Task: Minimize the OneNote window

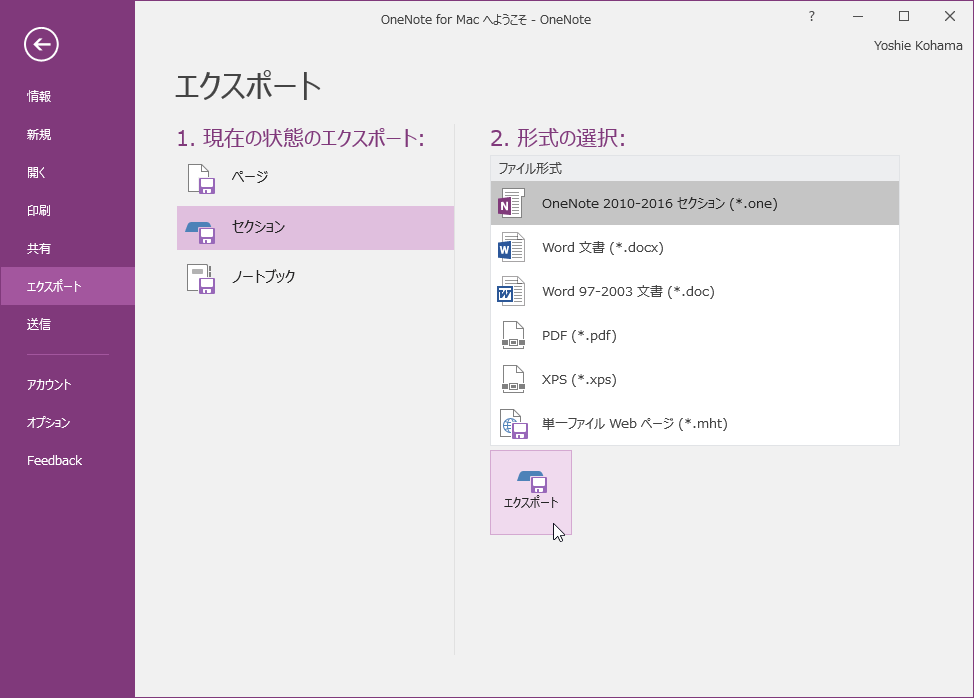Action: pyautogui.click(x=858, y=17)
